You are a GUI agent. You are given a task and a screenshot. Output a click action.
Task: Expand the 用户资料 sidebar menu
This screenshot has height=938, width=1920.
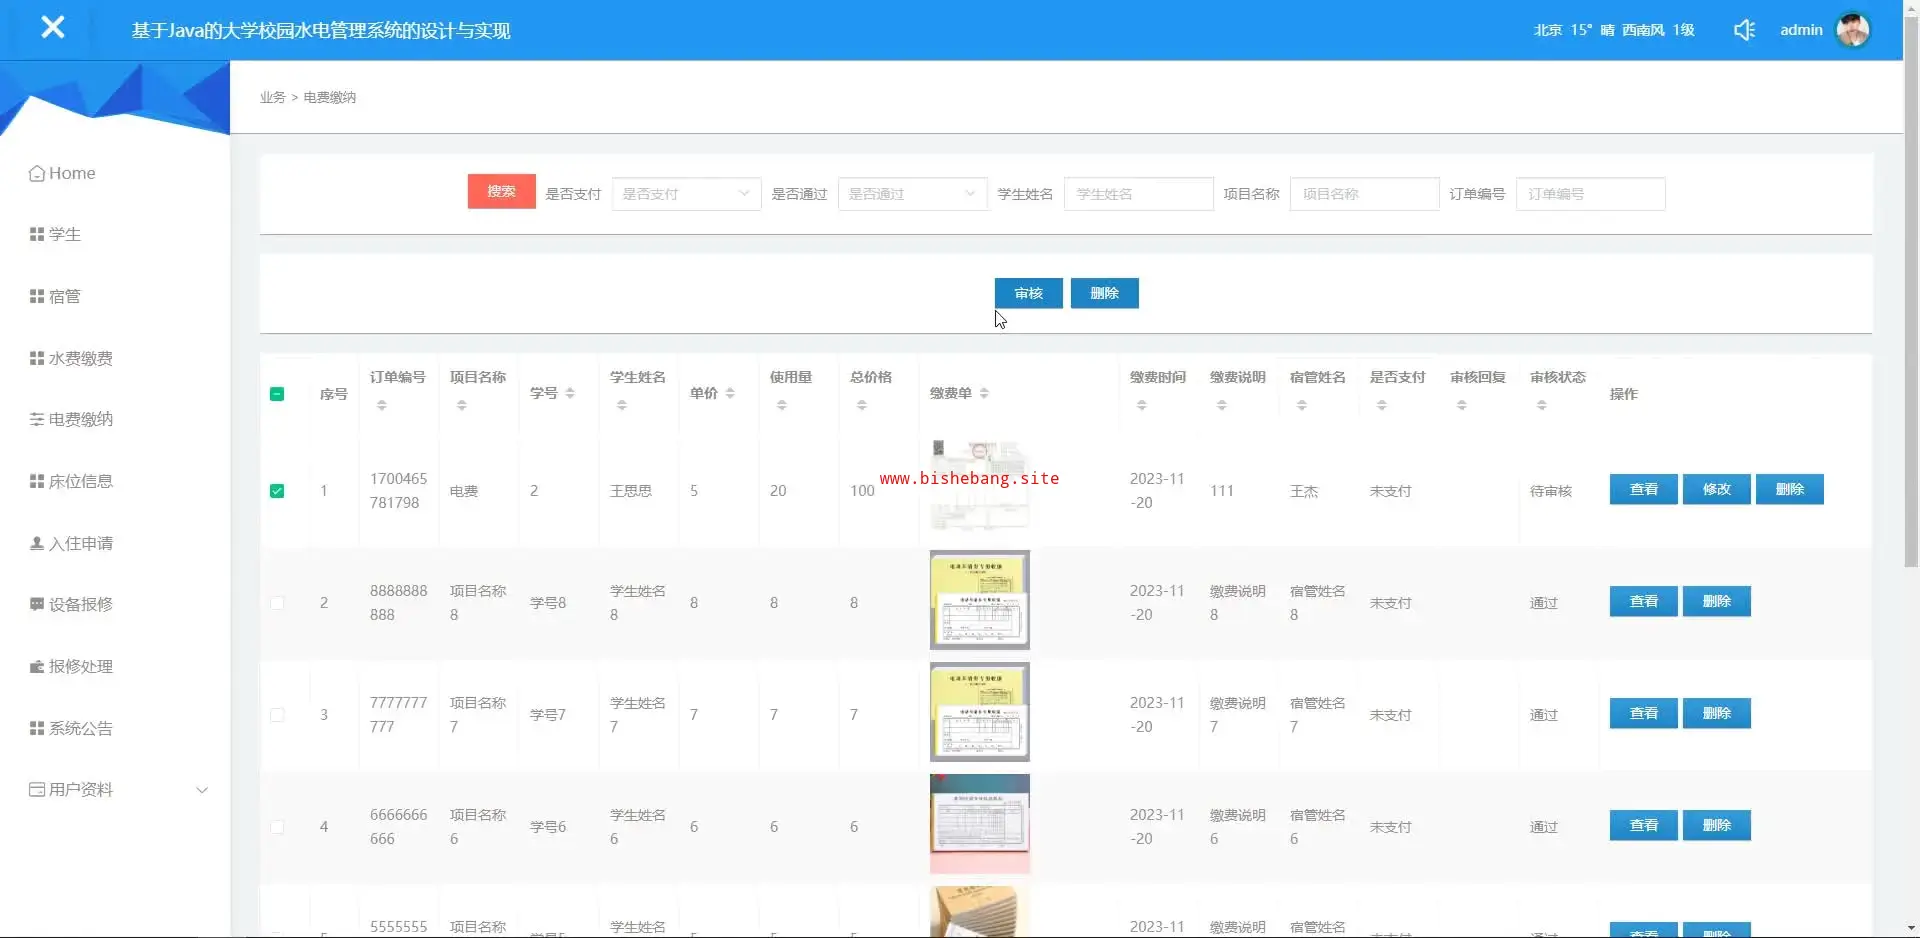tap(118, 790)
